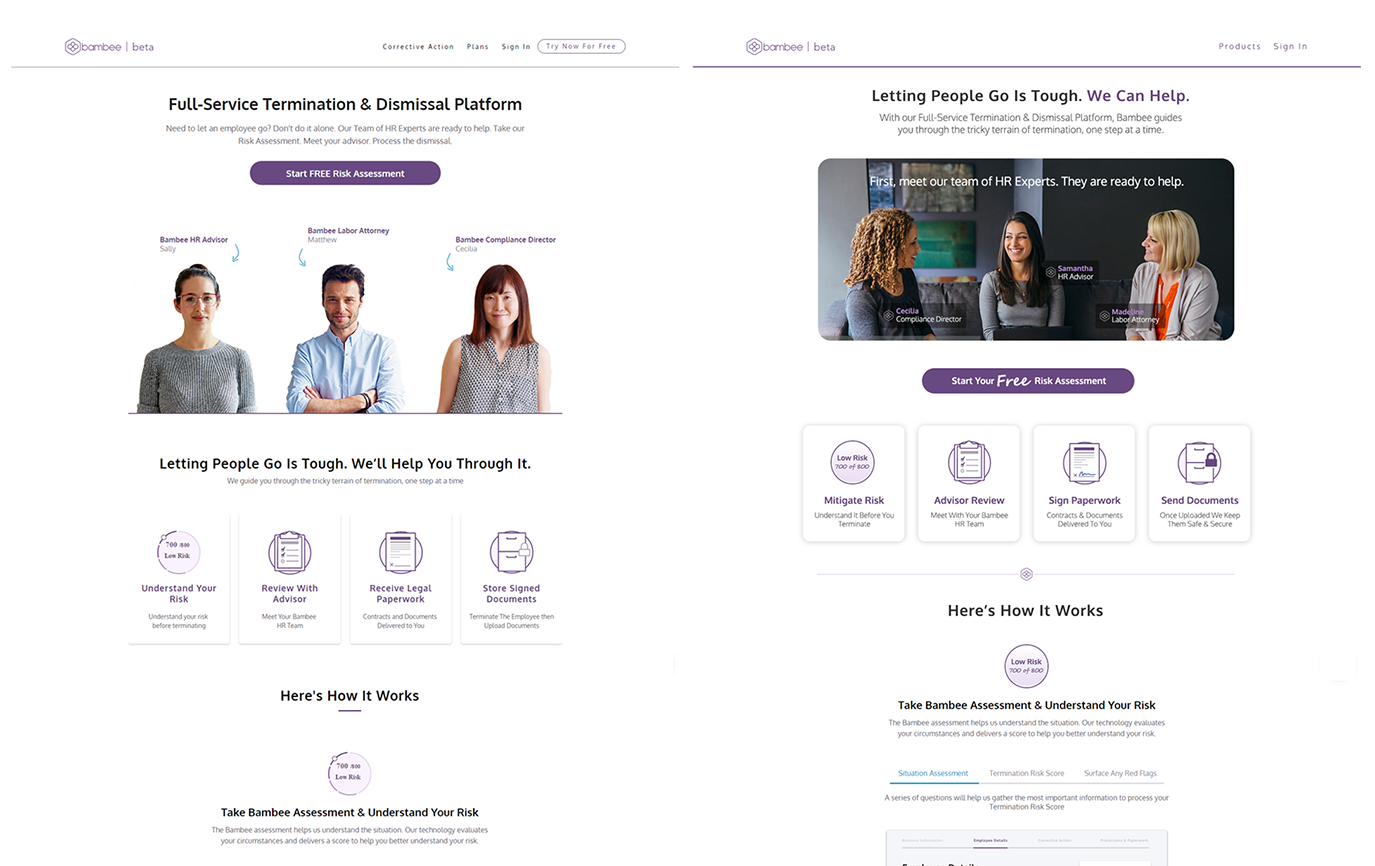Open Corrective Action in the left page nav

pyautogui.click(x=418, y=47)
